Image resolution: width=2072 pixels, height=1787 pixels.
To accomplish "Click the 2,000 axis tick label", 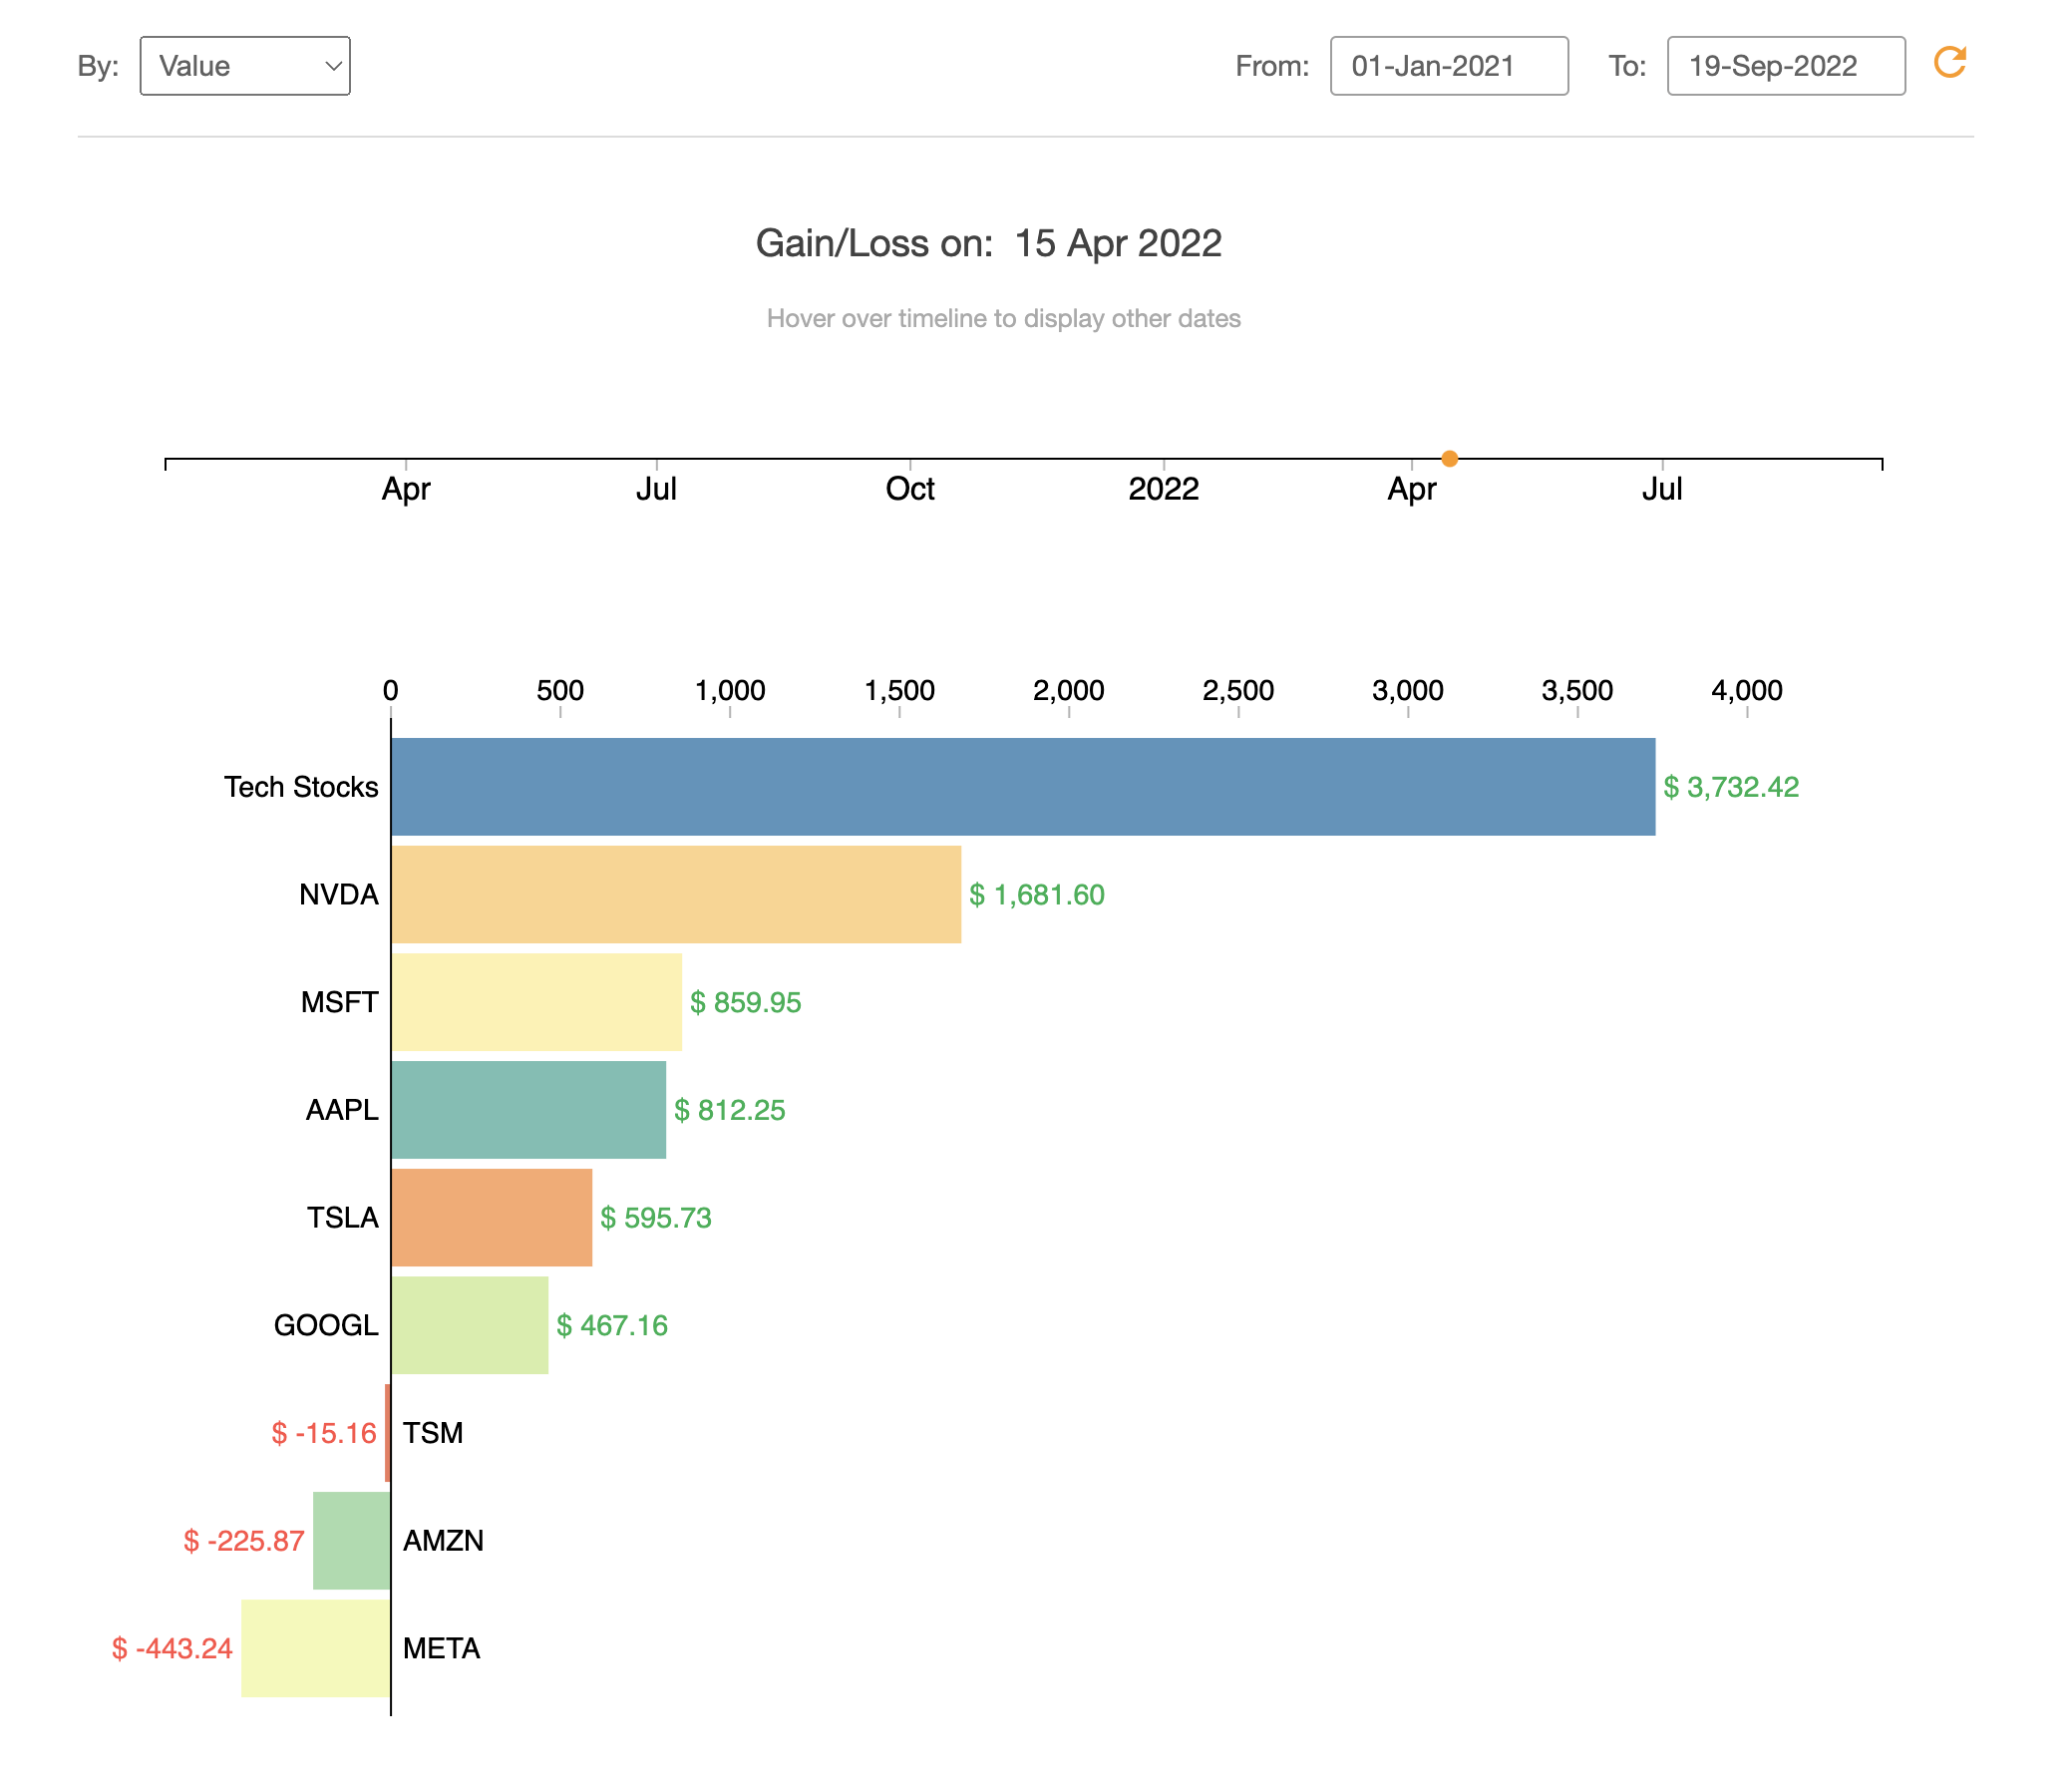I will (x=1068, y=690).
